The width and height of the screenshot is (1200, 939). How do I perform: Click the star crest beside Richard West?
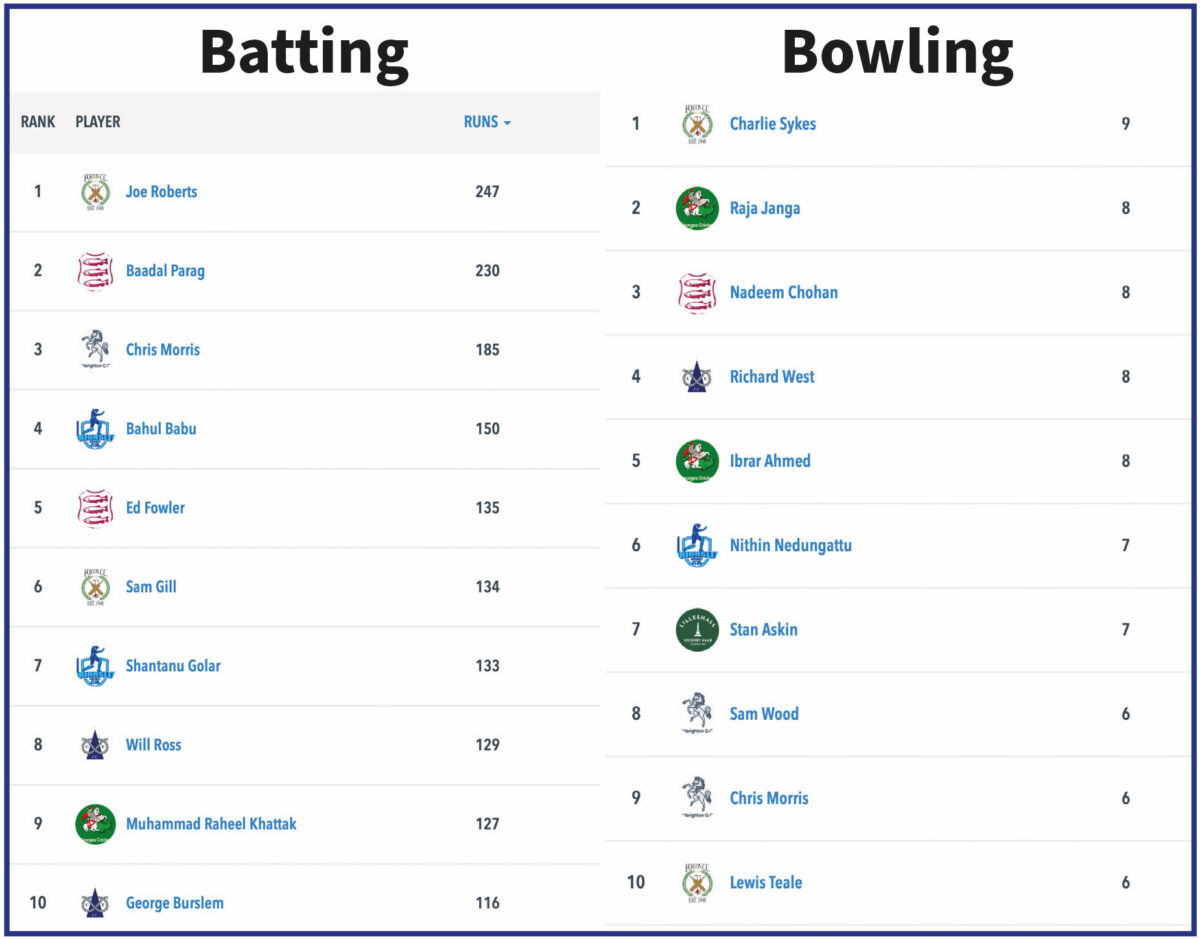click(x=697, y=377)
